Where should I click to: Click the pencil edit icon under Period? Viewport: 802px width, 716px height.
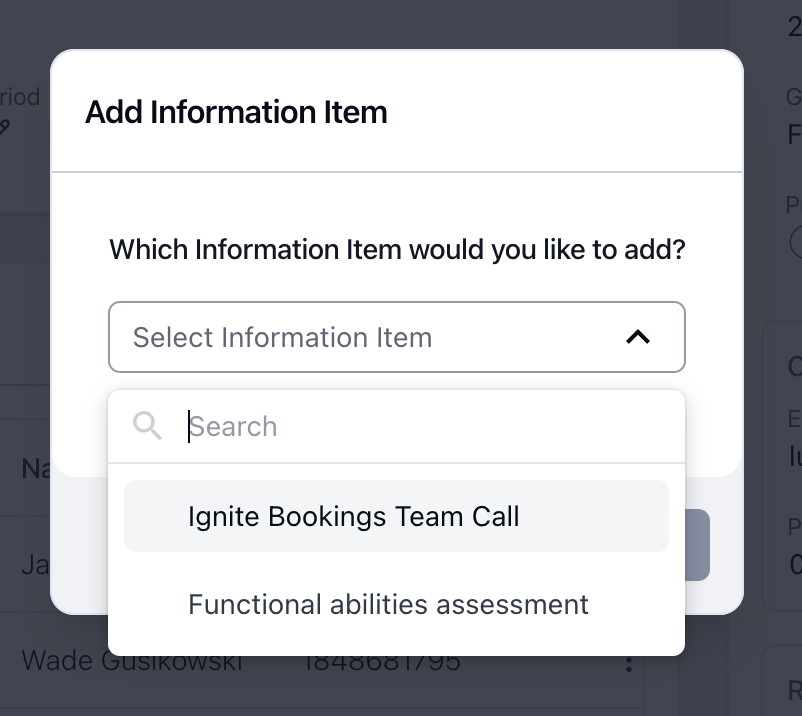[x=4, y=126]
